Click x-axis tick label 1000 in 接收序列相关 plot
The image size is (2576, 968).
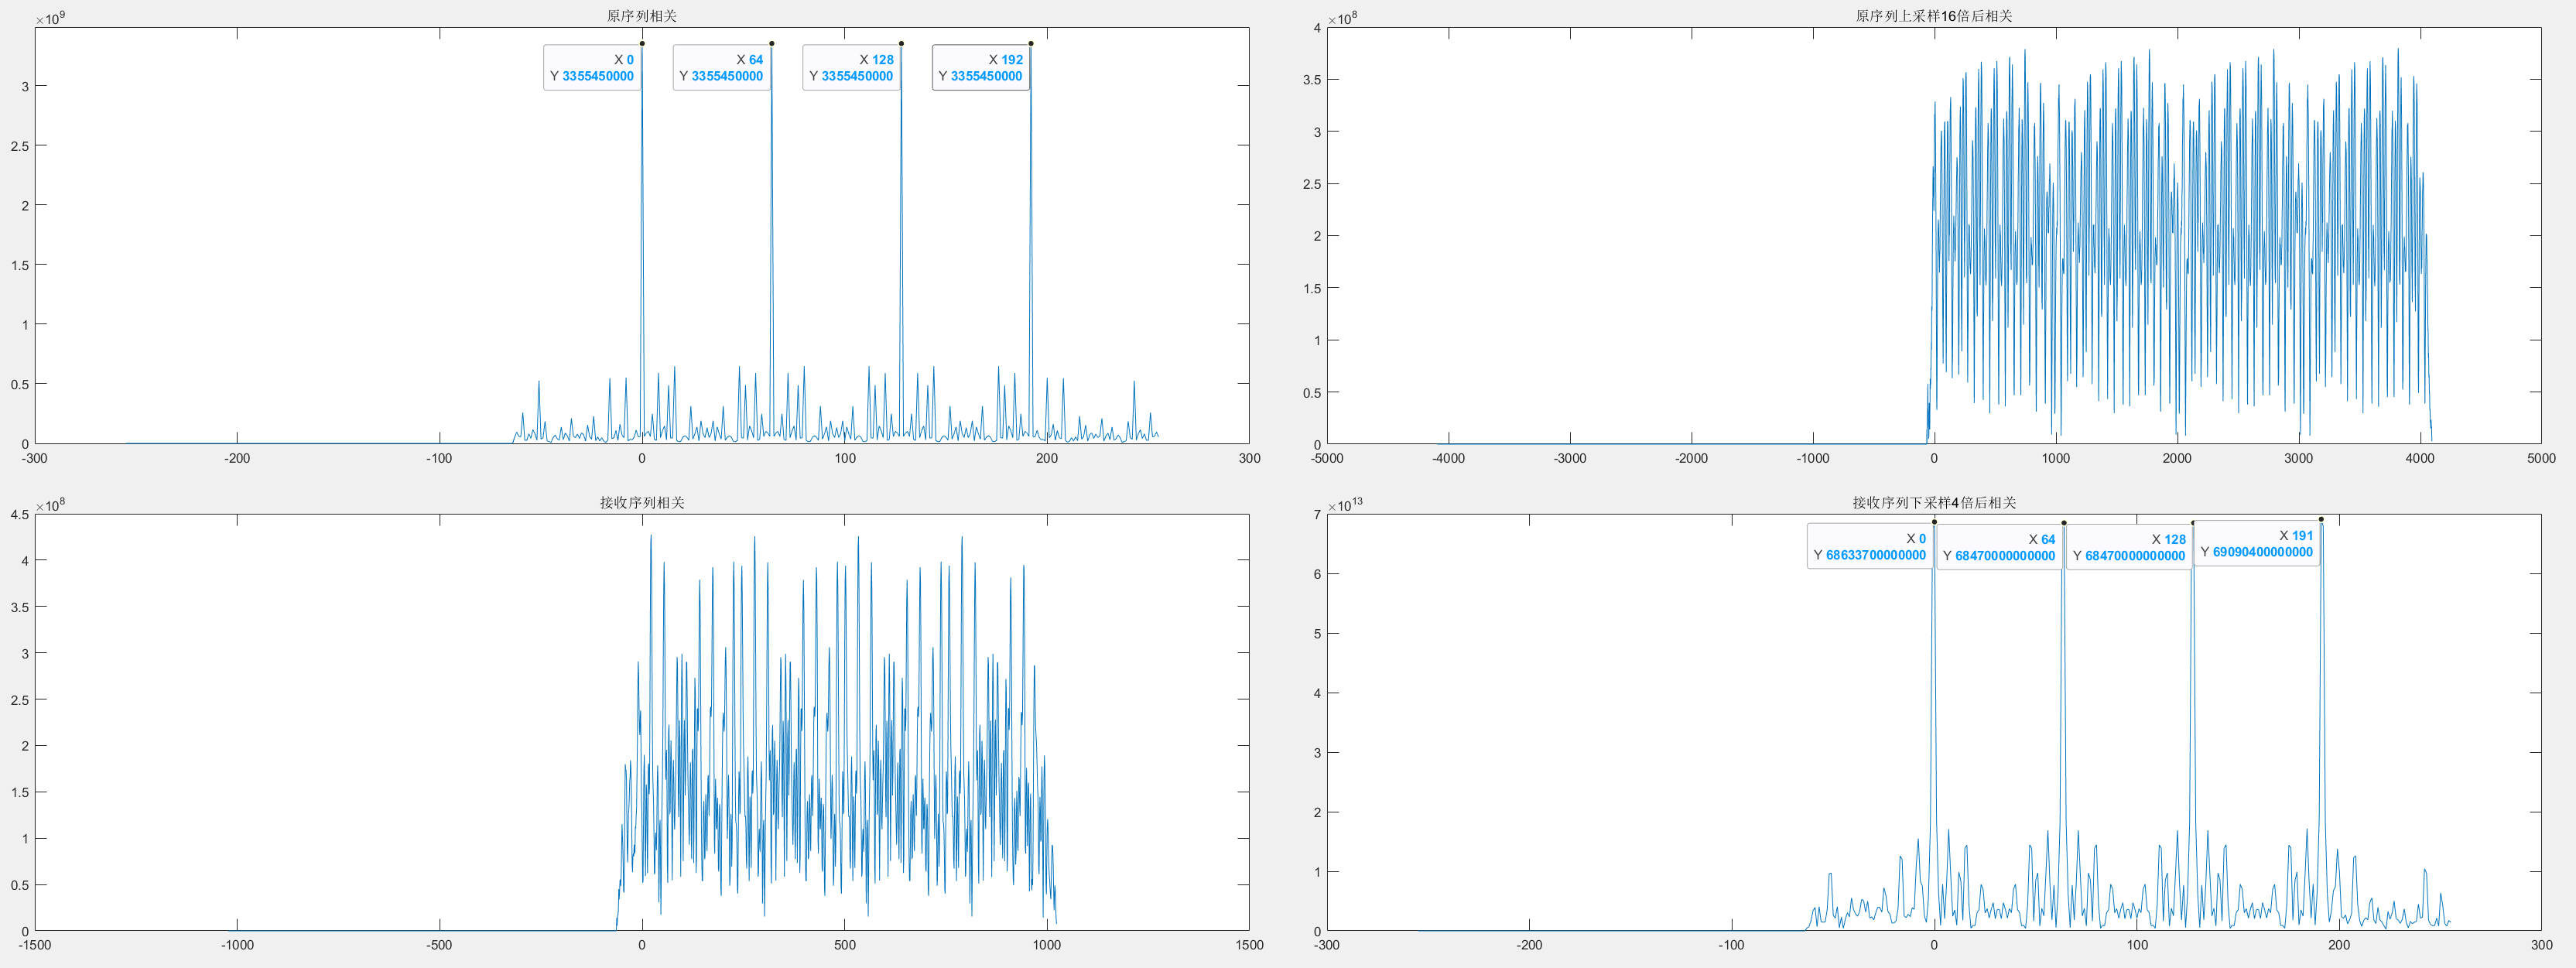click(x=1046, y=945)
